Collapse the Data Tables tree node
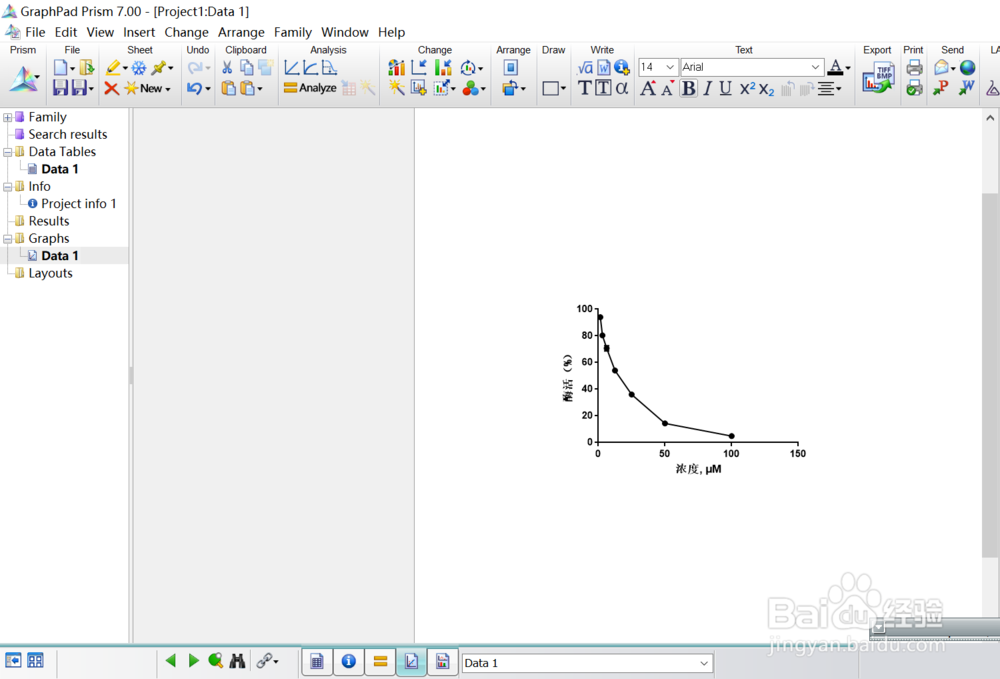1000x679 pixels. coord(8,152)
